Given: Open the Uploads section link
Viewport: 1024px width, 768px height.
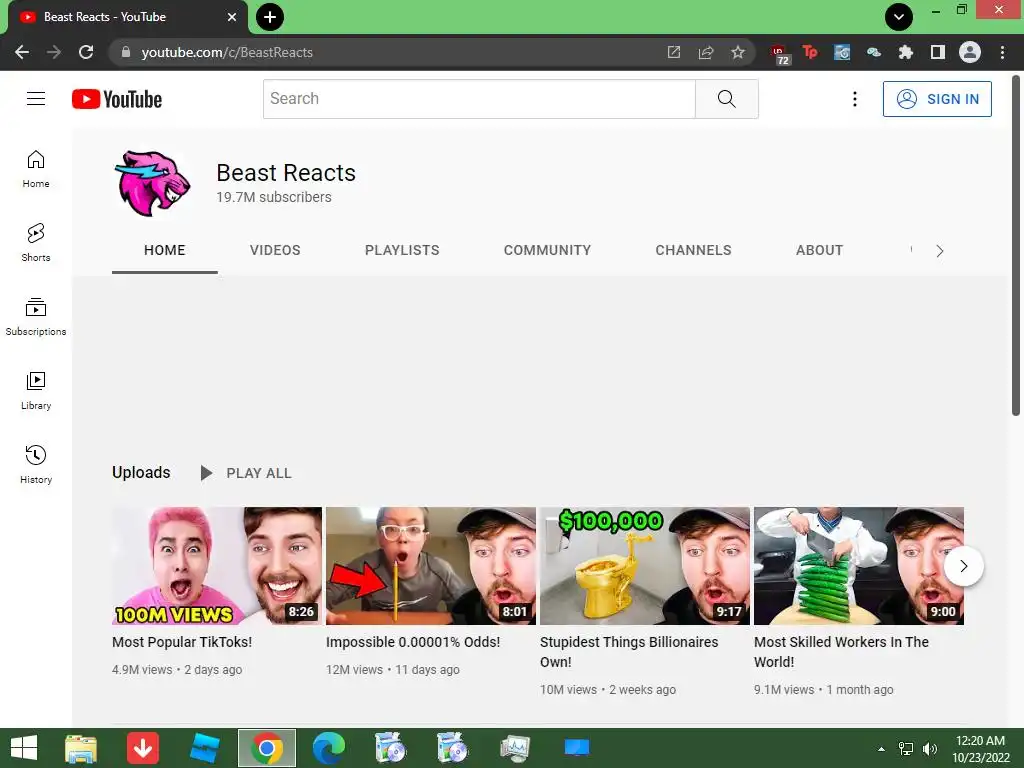Looking at the screenshot, I should click(141, 472).
